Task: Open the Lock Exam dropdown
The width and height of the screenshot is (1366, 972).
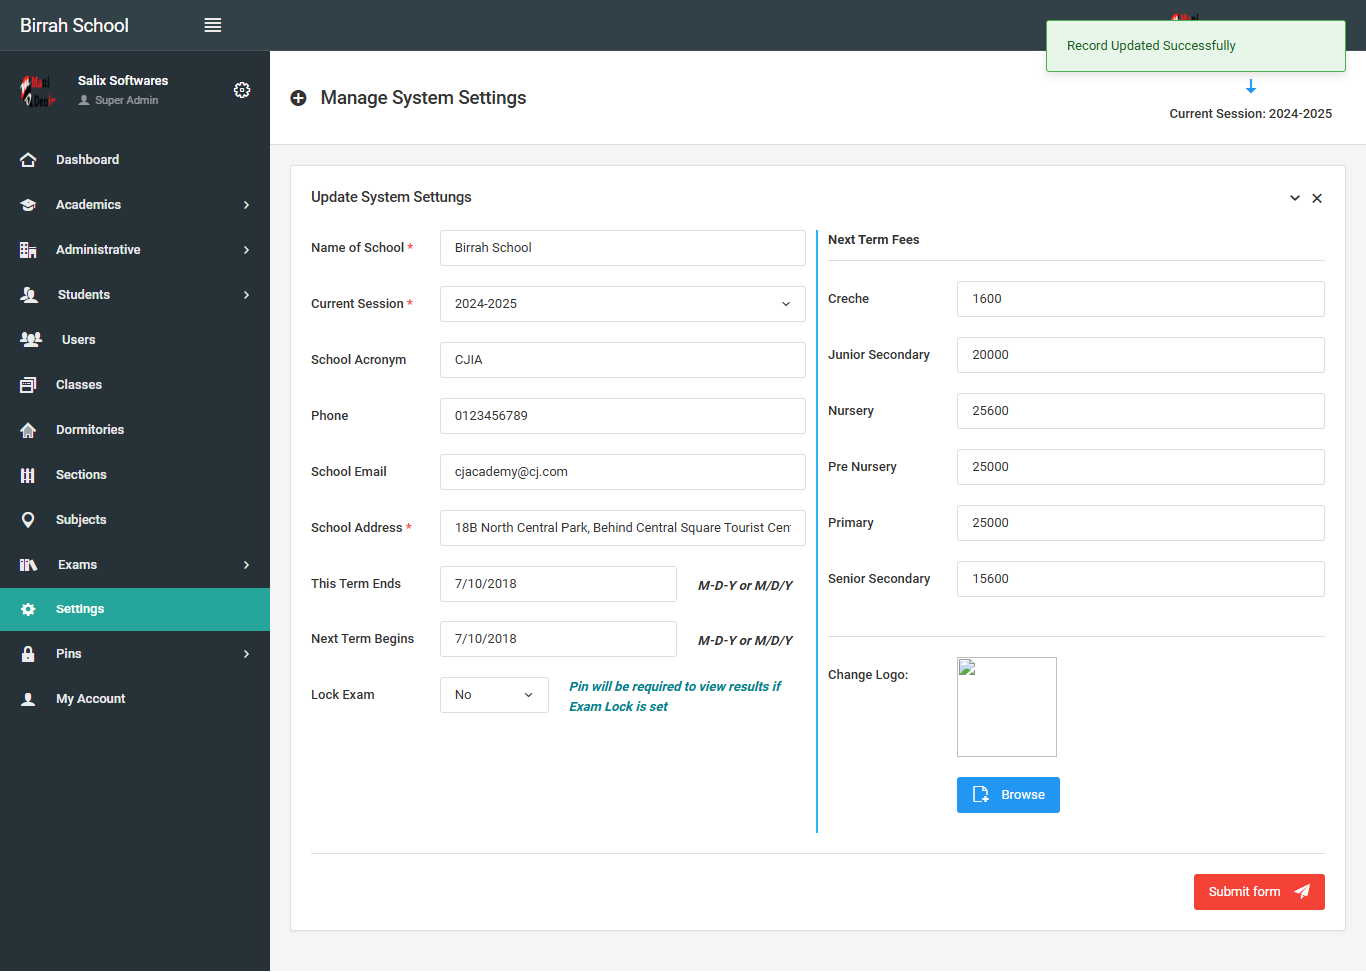Action: [494, 695]
